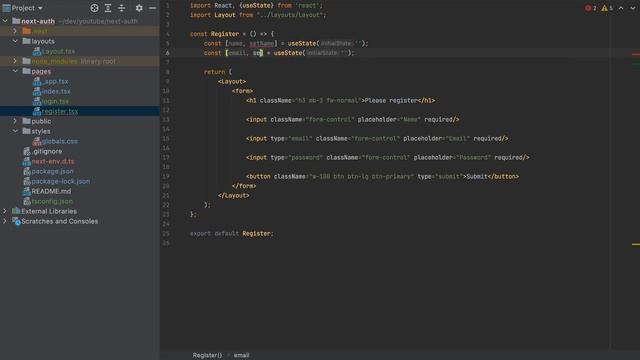Screen dimensions: 640x360
Task: Open package.json file
Action: 53,171
